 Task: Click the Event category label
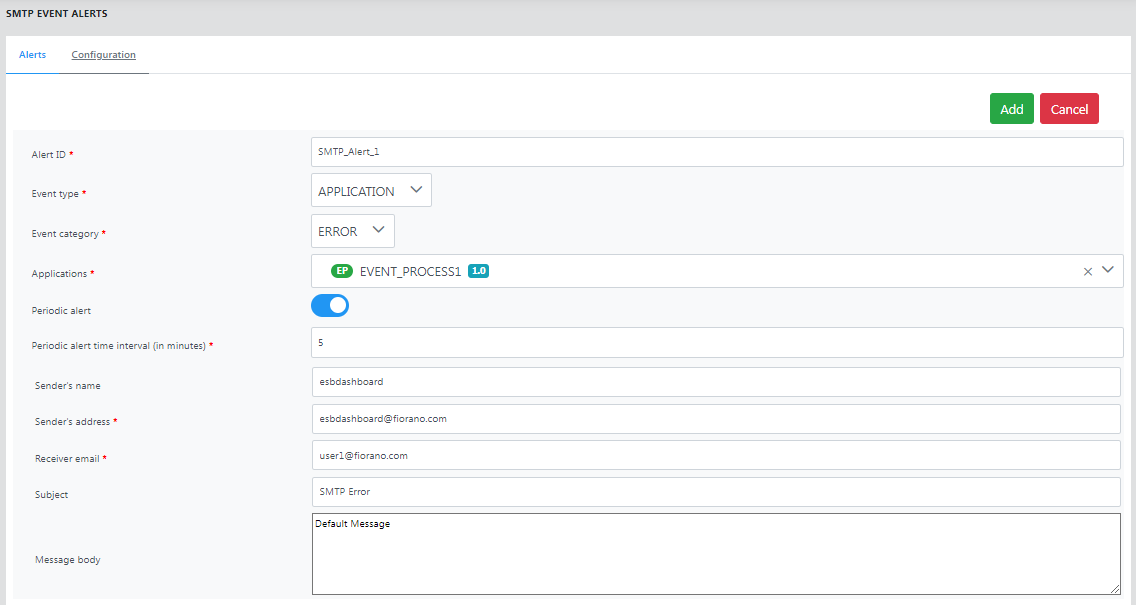65,233
